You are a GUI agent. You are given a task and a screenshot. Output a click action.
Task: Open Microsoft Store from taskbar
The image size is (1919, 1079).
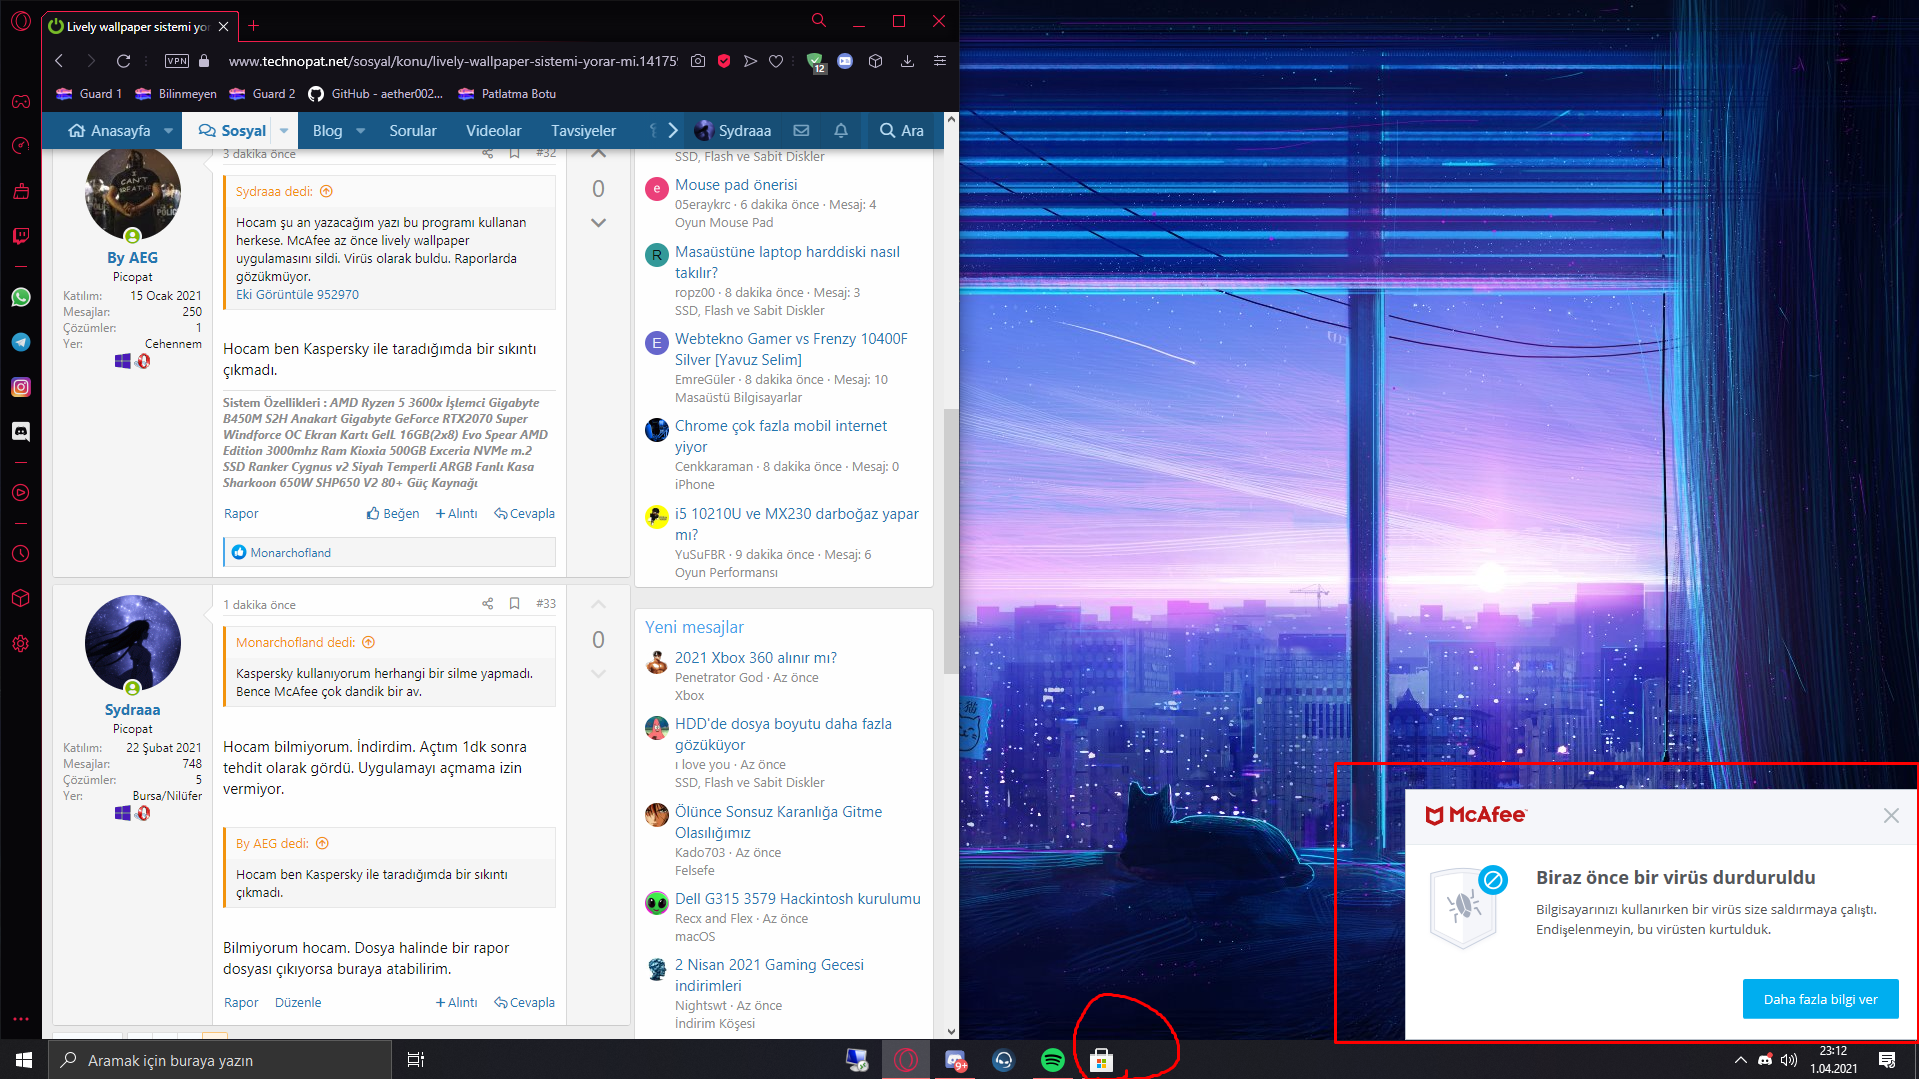[x=1101, y=1060]
